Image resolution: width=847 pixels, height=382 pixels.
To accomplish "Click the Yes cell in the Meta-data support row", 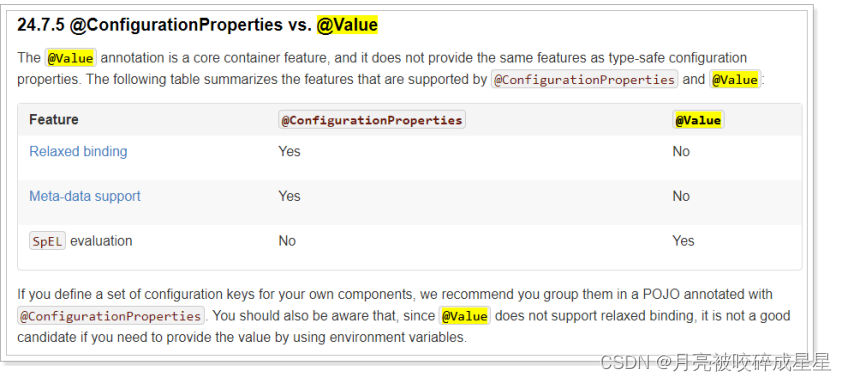I will pos(290,196).
